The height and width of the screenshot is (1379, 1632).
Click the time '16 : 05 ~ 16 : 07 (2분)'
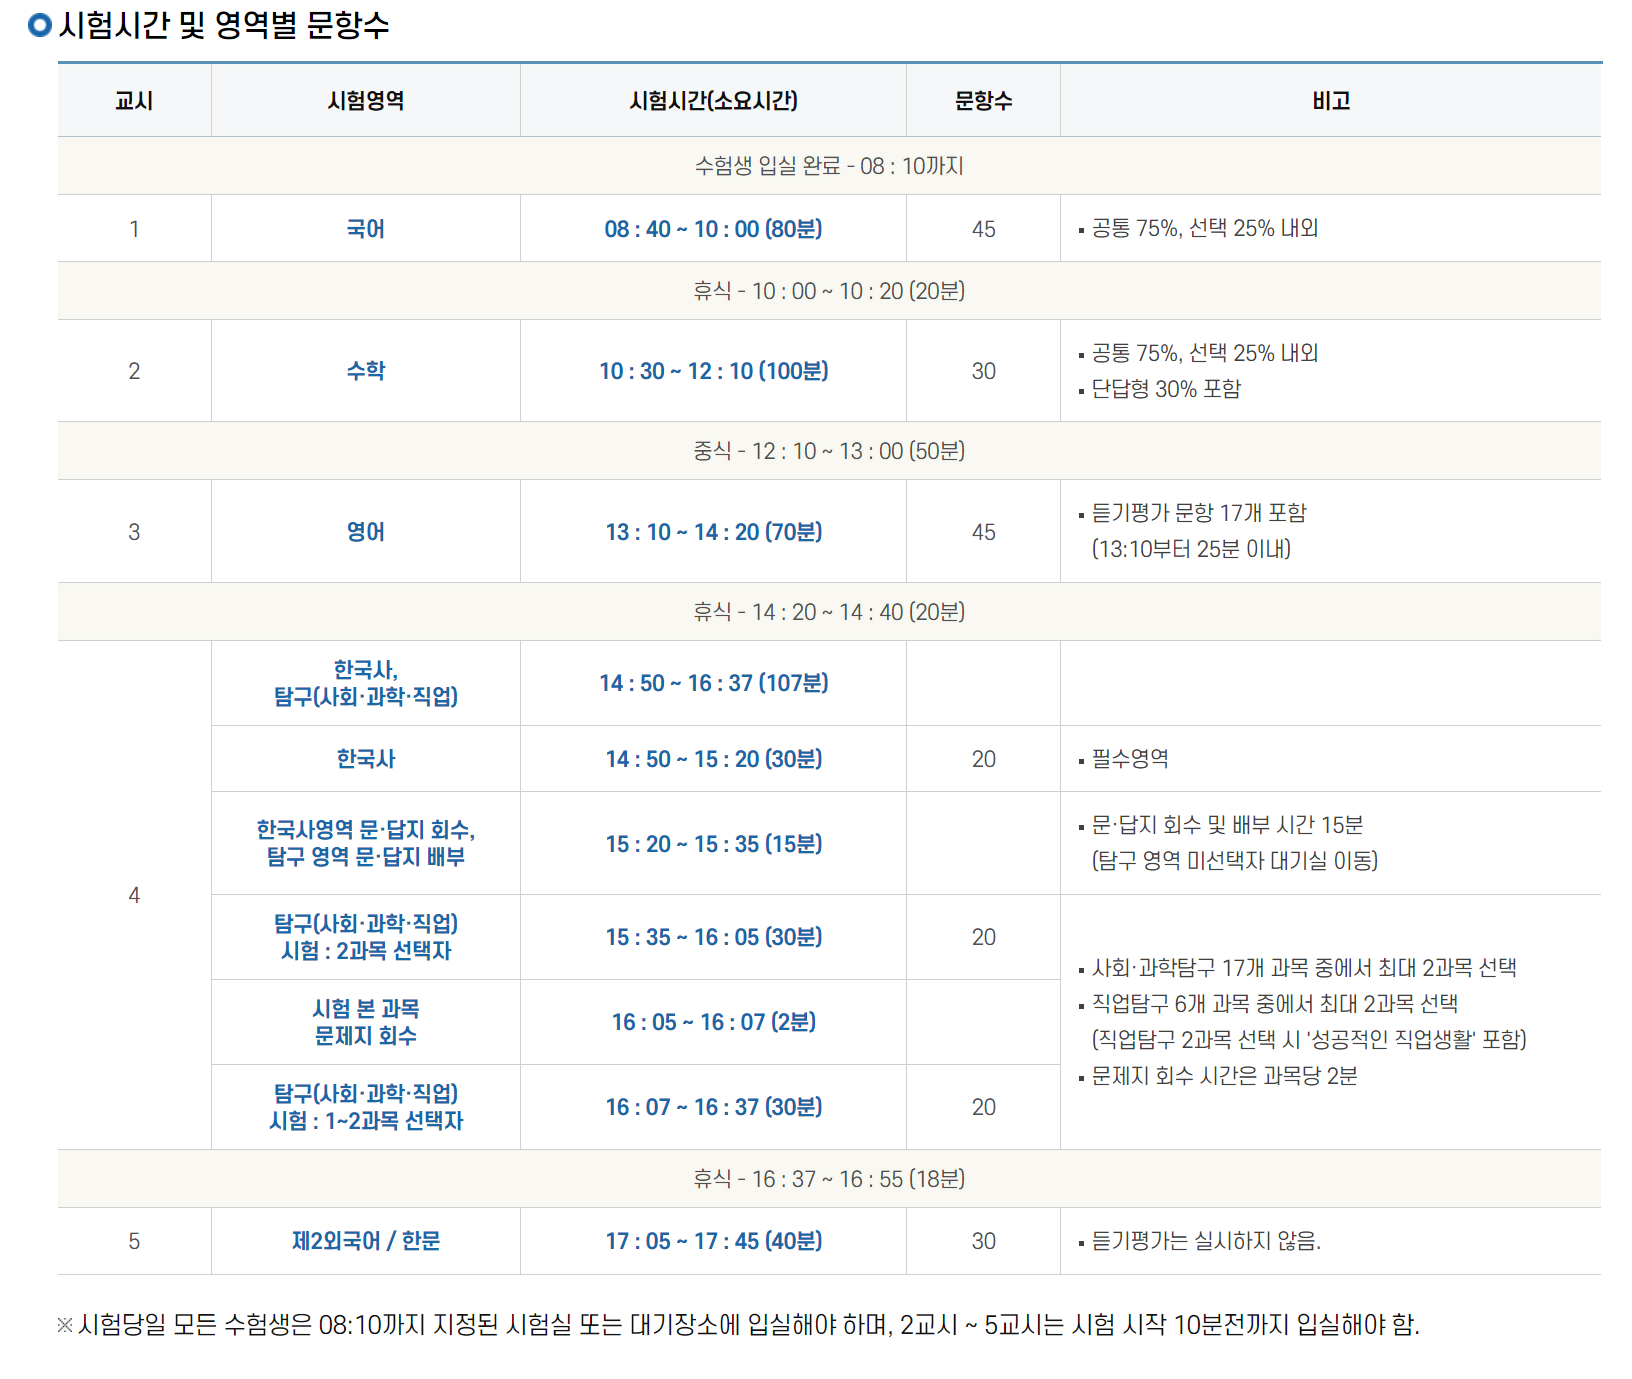[x=713, y=1022]
